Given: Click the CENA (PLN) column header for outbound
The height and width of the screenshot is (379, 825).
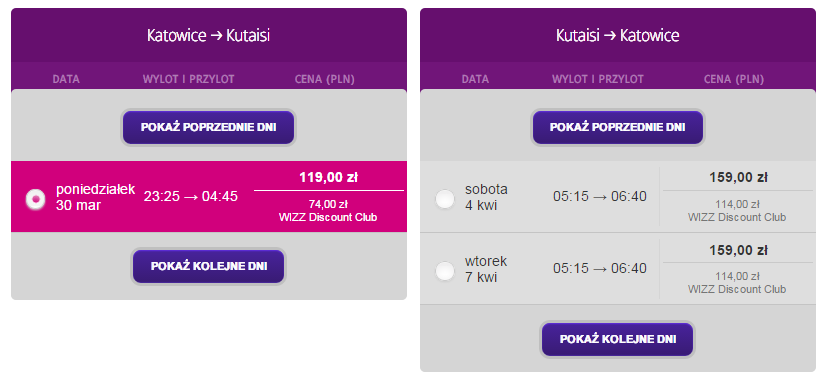Looking at the screenshot, I should [x=325, y=79].
